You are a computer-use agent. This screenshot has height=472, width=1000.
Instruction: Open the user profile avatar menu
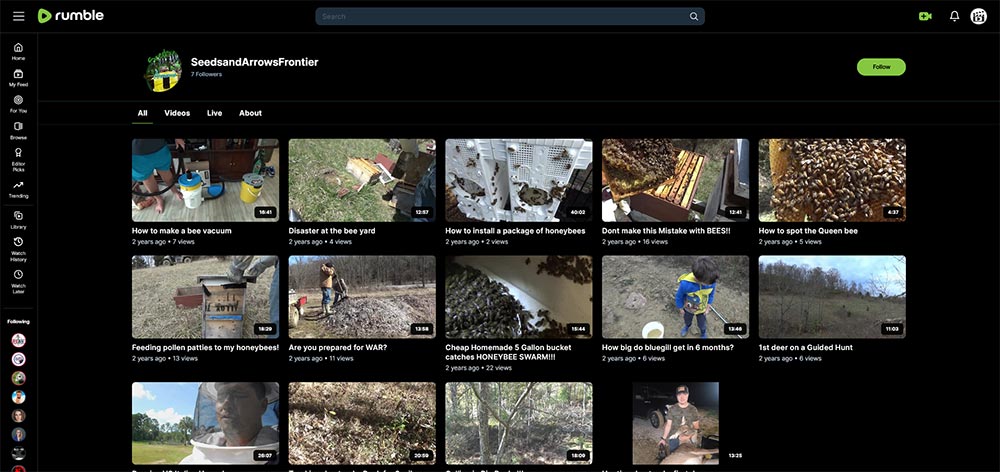point(978,17)
